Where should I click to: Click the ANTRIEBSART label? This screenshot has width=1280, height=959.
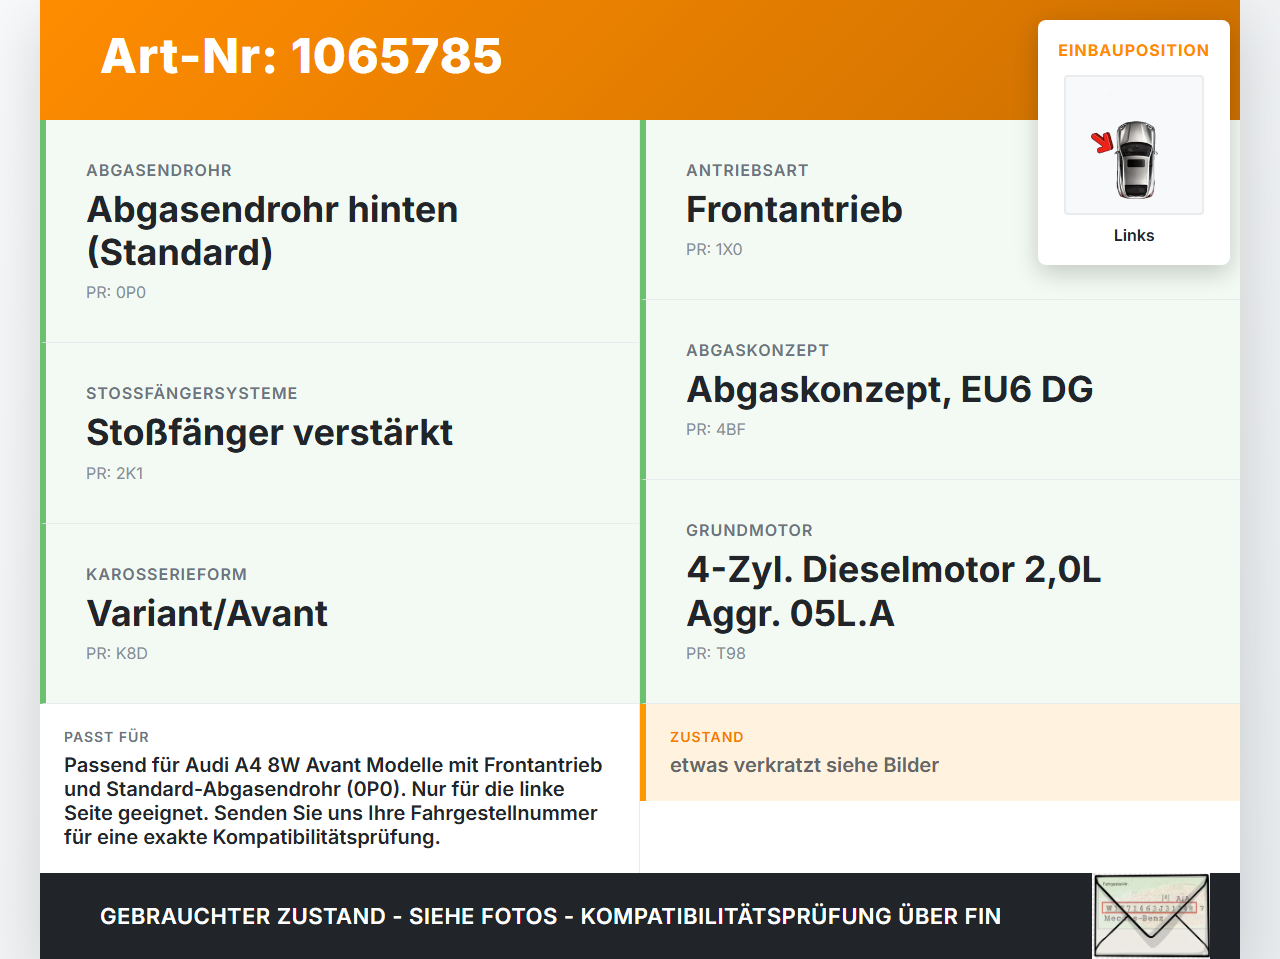(x=747, y=171)
